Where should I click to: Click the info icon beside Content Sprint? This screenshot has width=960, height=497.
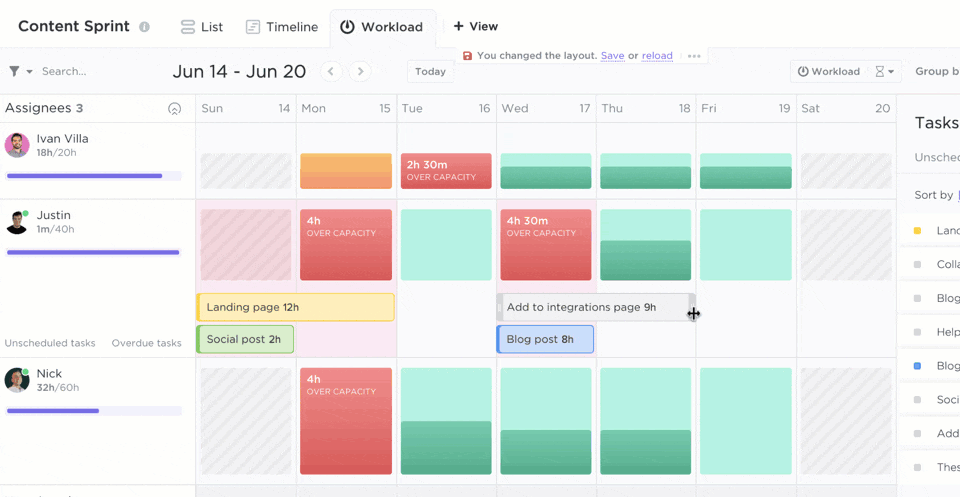click(x=144, y=27)
